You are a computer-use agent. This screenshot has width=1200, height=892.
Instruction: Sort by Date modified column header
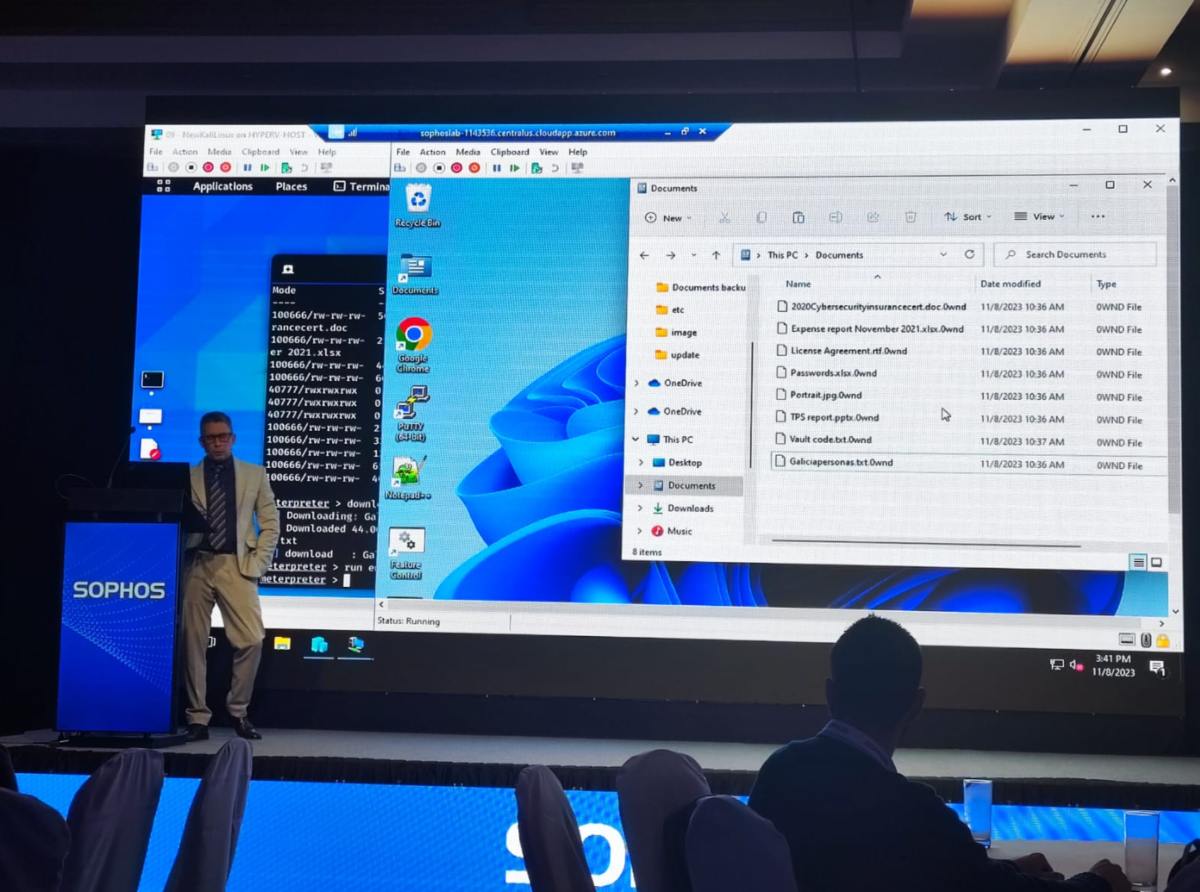[1010, 284]
